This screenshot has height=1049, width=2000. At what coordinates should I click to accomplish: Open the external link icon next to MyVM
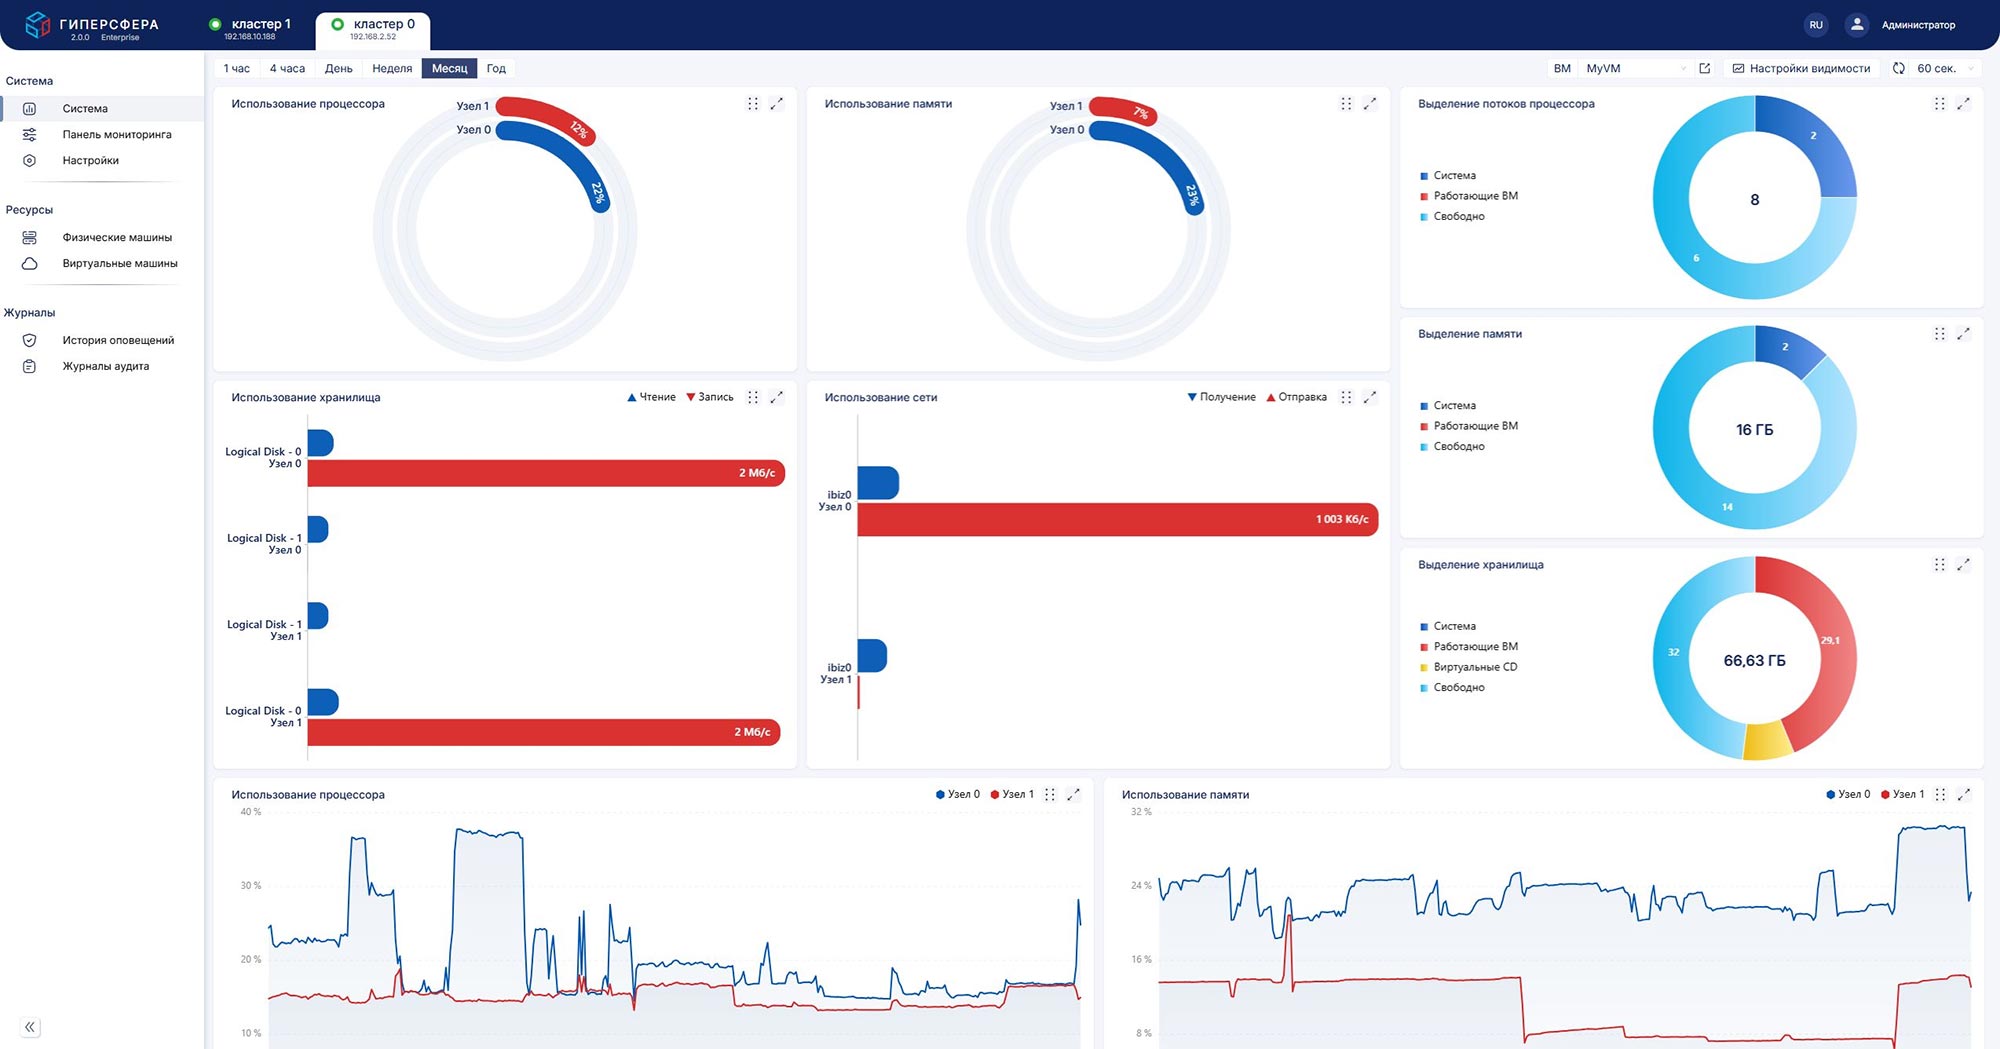point(1705,68)
